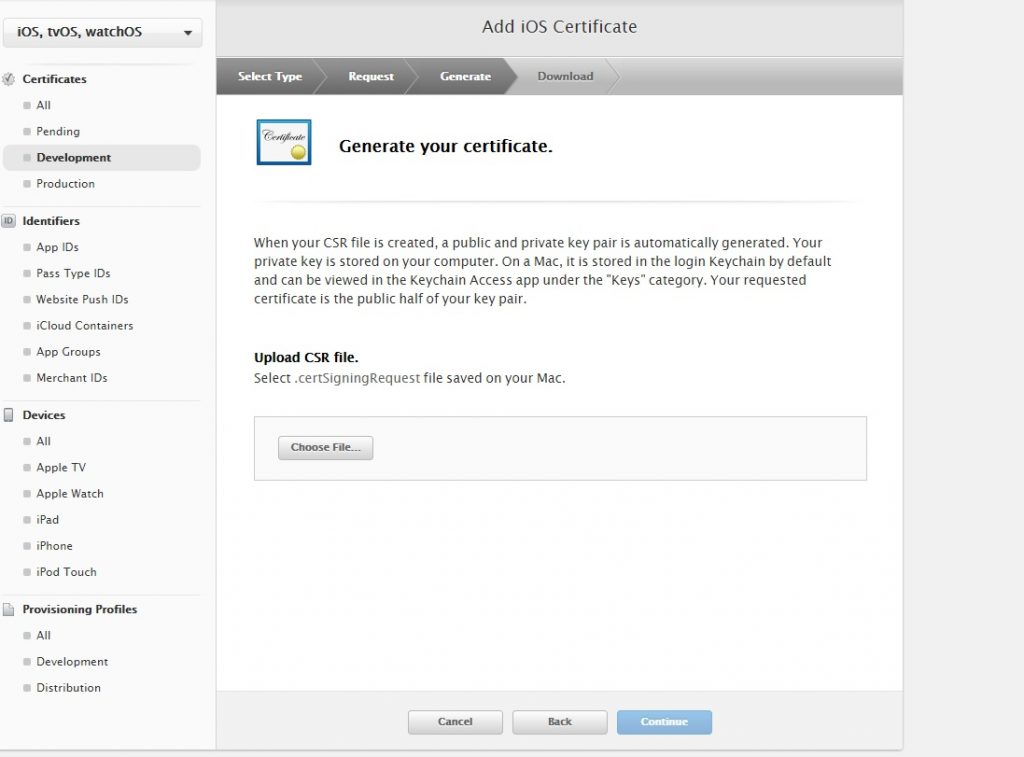Viewport: 1024px width, 757px height.
Task: Click the Back button
Action: point(559,722)
